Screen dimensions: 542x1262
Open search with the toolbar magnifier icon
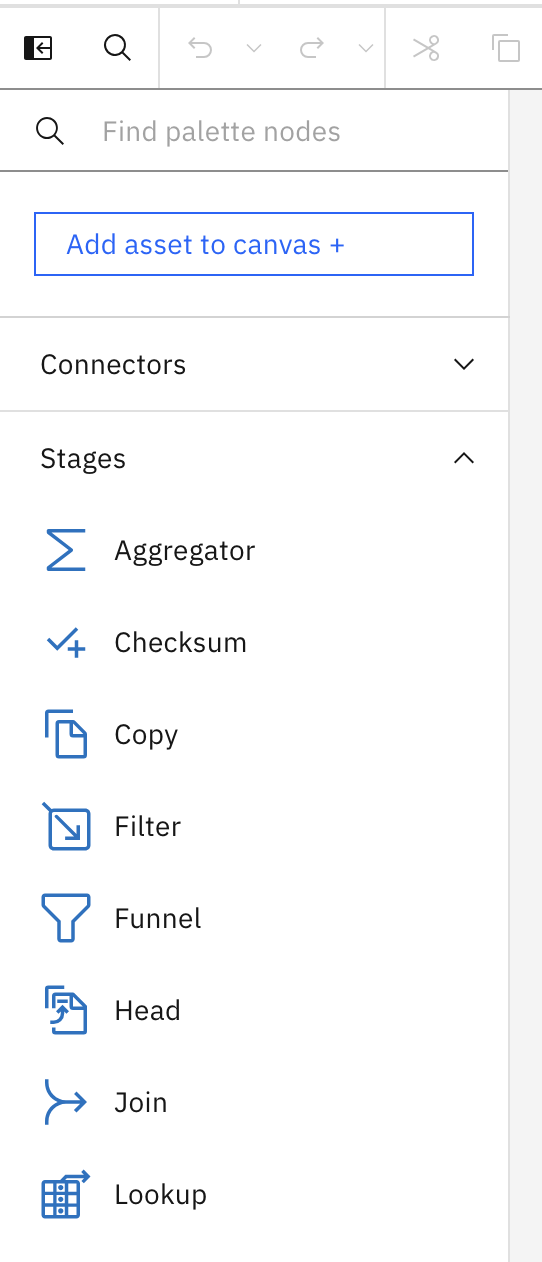coord(118,48)
